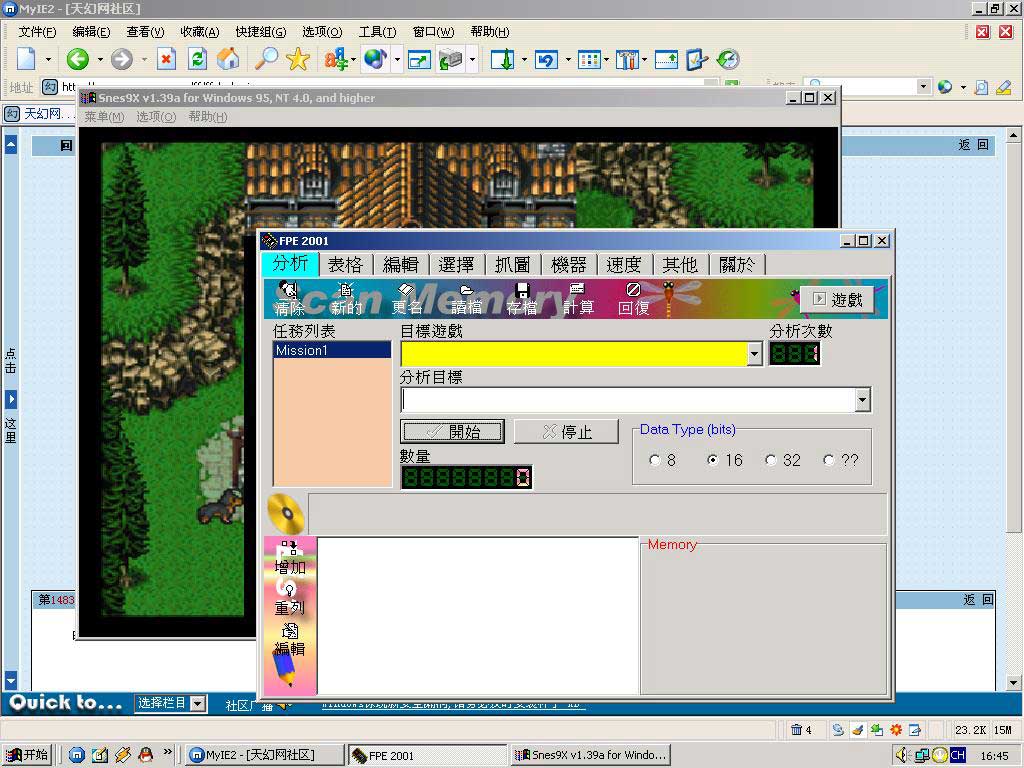Click the MyIE2 Home icon
Image resolution: width=1024 pixels, height=768 pixels.
point(228,59)
